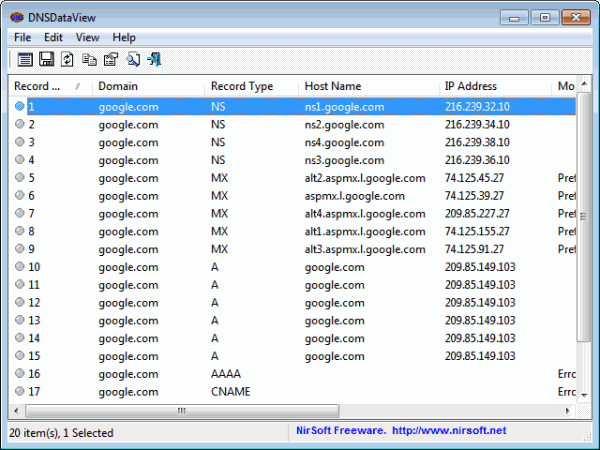This screenshot has width=600, height=450.
Task: Sort by the Record Type column header
Action: pyautogui.click(x=251, y=86)
